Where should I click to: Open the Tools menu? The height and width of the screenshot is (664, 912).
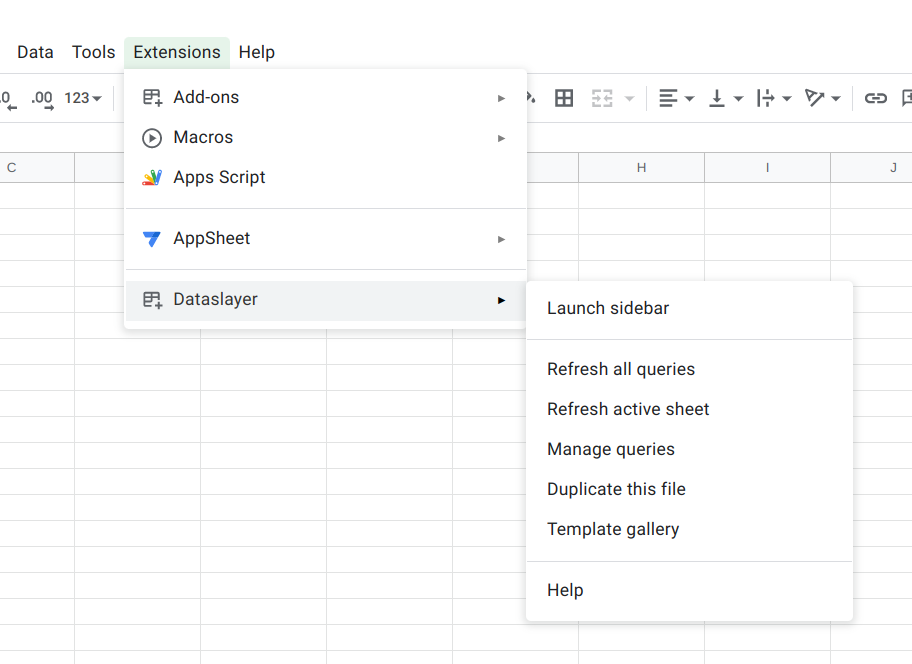point(93,52)
